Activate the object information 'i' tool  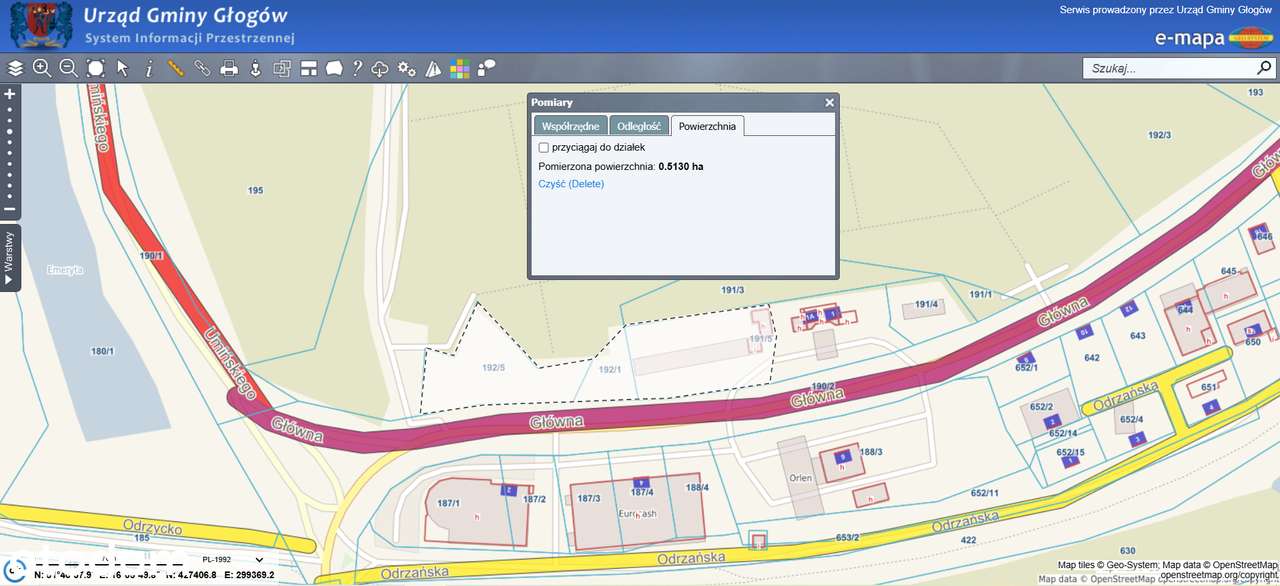tap(149, 68)
